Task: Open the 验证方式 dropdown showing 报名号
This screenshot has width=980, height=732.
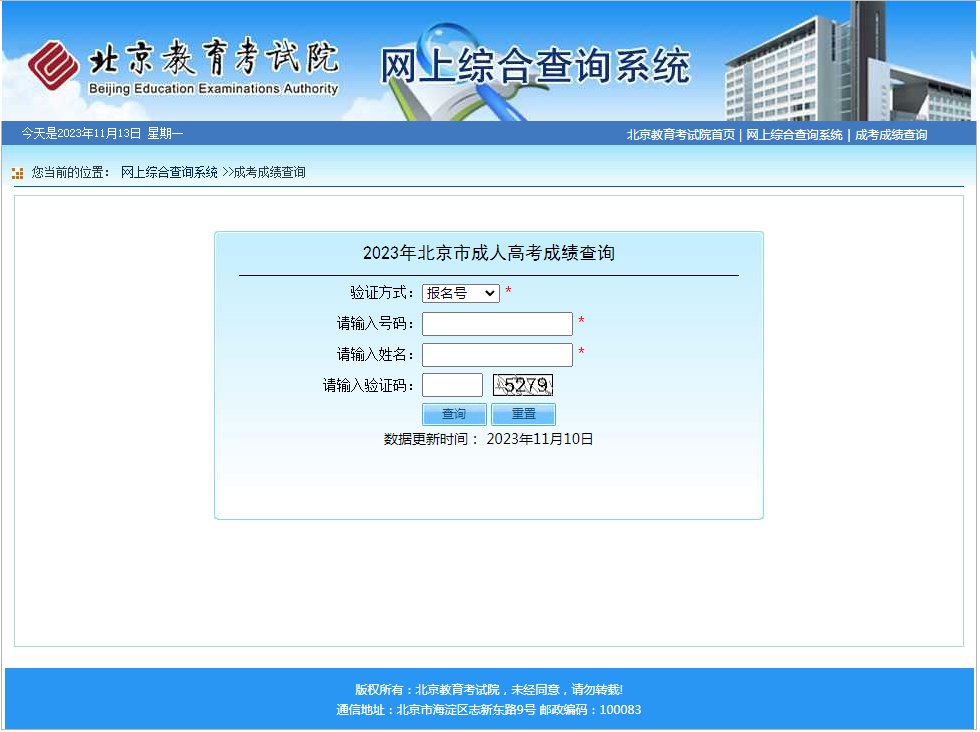Action: click(460, 293)
